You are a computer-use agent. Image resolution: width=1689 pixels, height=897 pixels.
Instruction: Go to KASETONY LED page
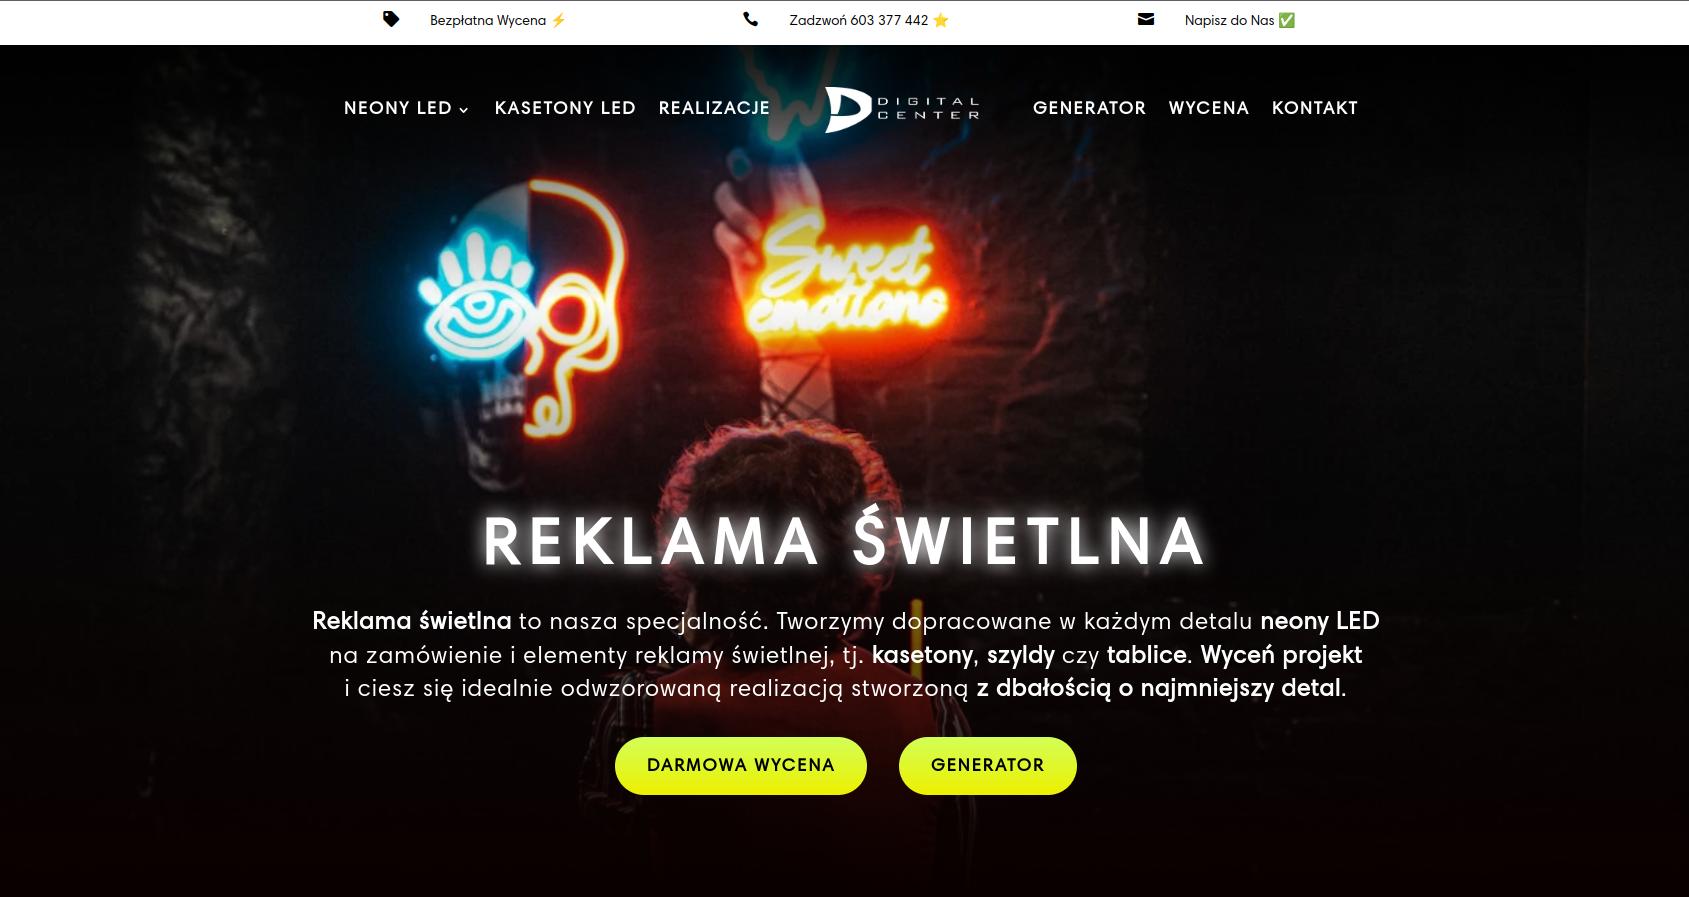565,108
